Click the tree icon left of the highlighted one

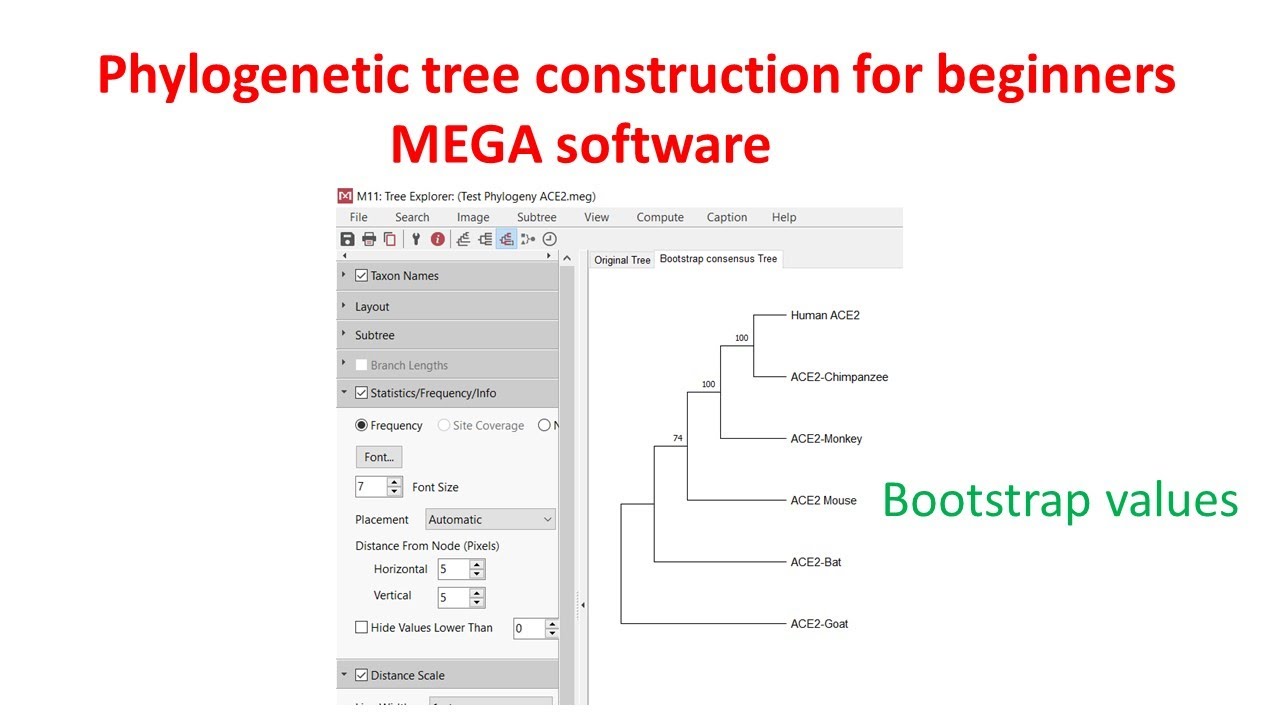485,239
